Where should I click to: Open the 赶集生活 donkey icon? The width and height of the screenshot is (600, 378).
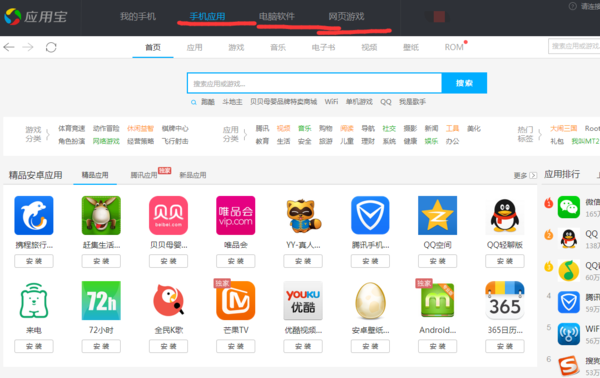pos(101,215)
